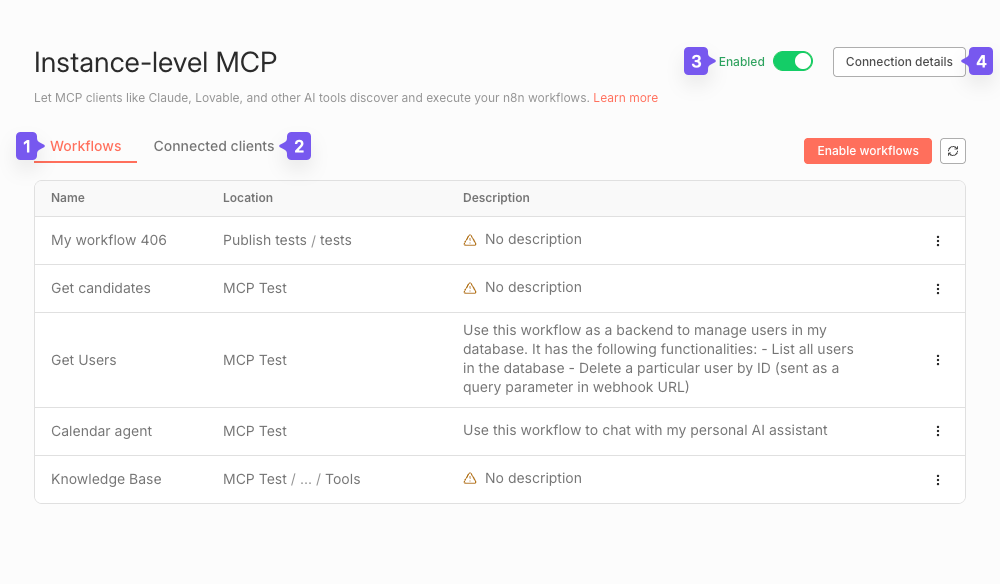Click the three-dot menu beside Calendar agent

coord(938,431)
